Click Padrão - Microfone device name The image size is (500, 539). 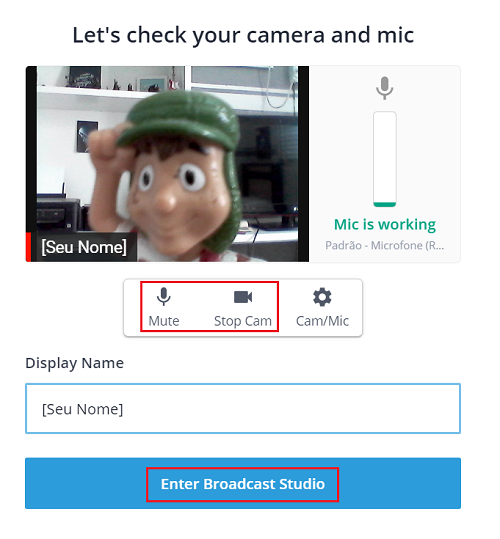point(385,245)
